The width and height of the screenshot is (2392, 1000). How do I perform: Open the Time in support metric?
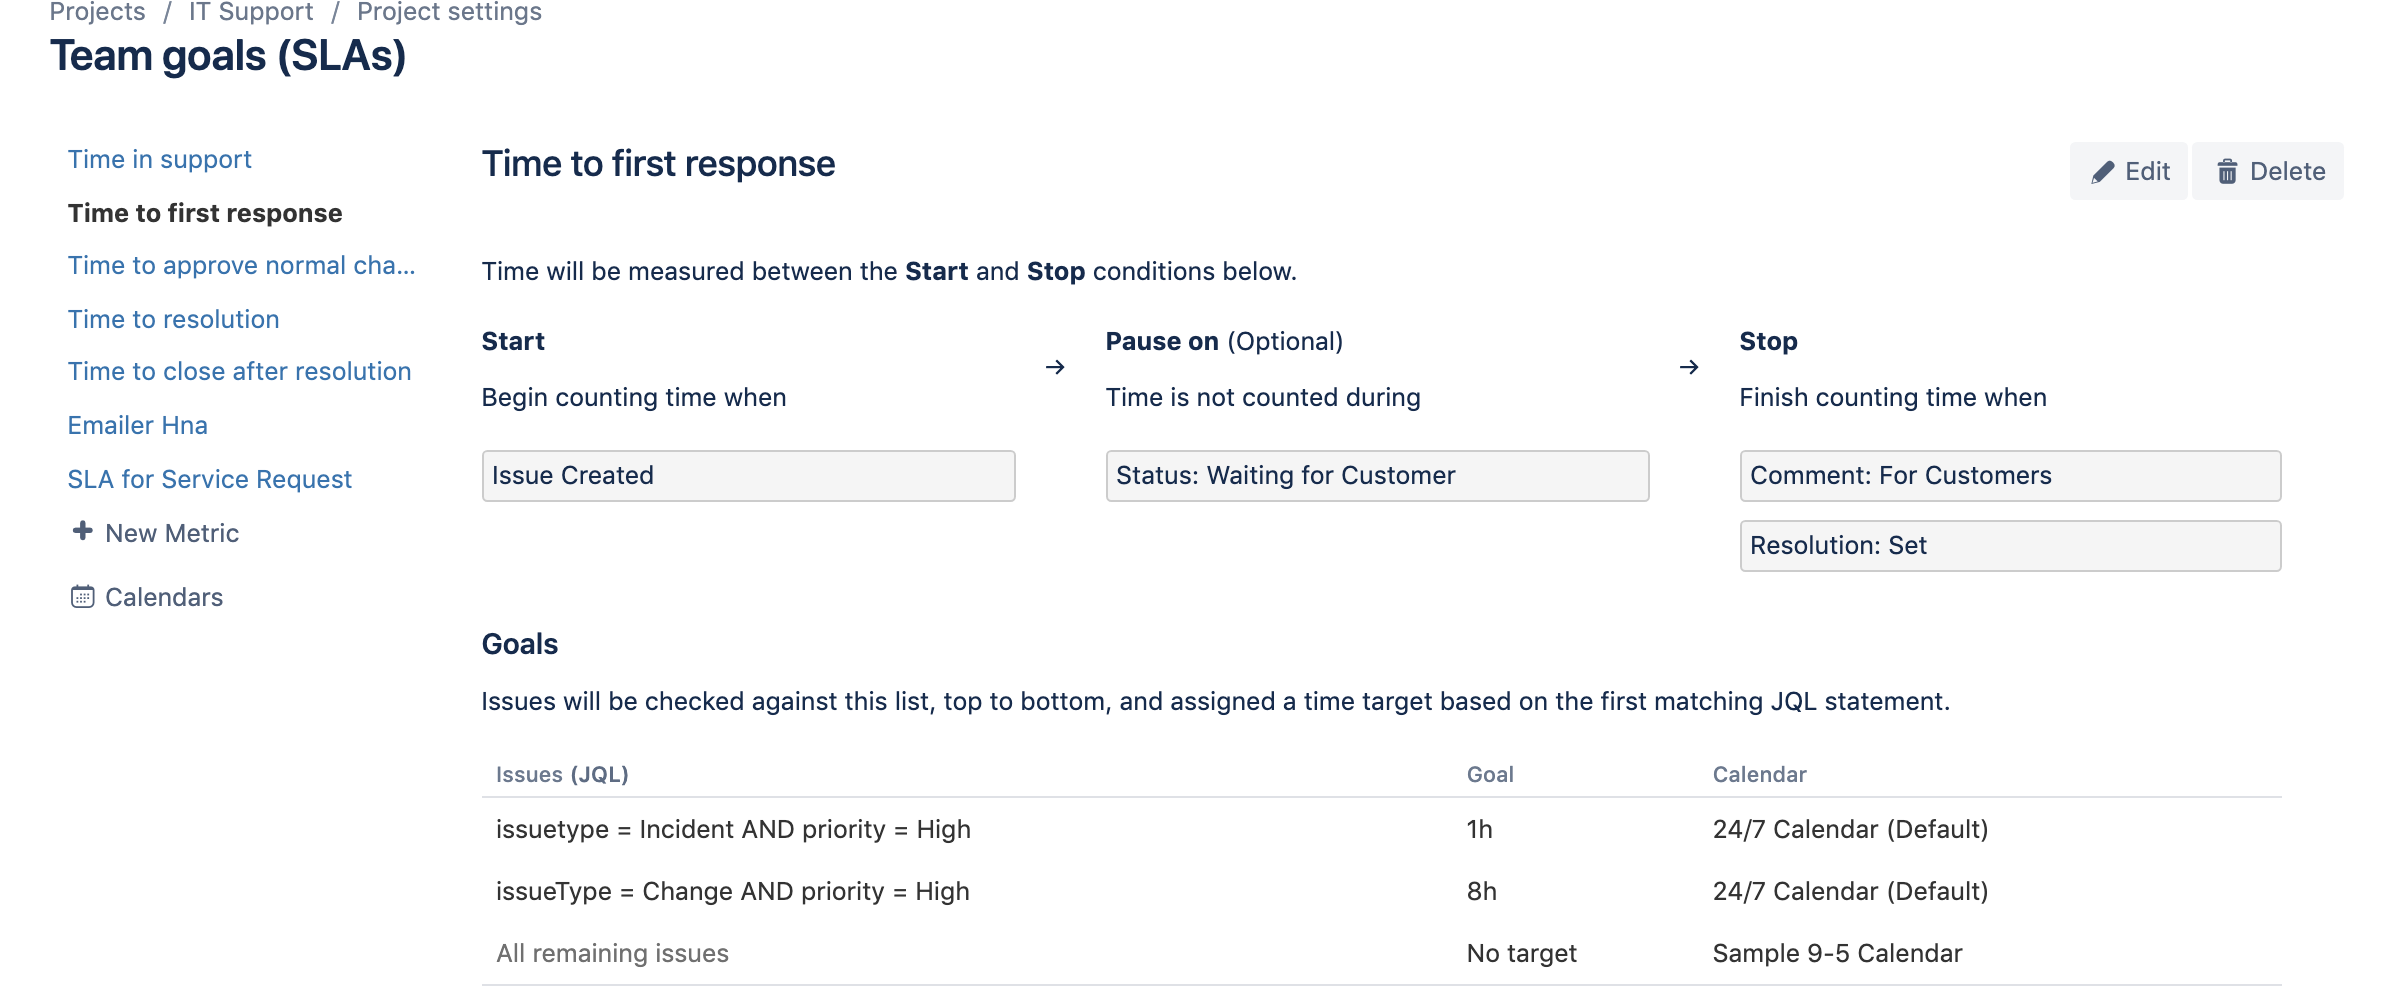pos(159,160)
